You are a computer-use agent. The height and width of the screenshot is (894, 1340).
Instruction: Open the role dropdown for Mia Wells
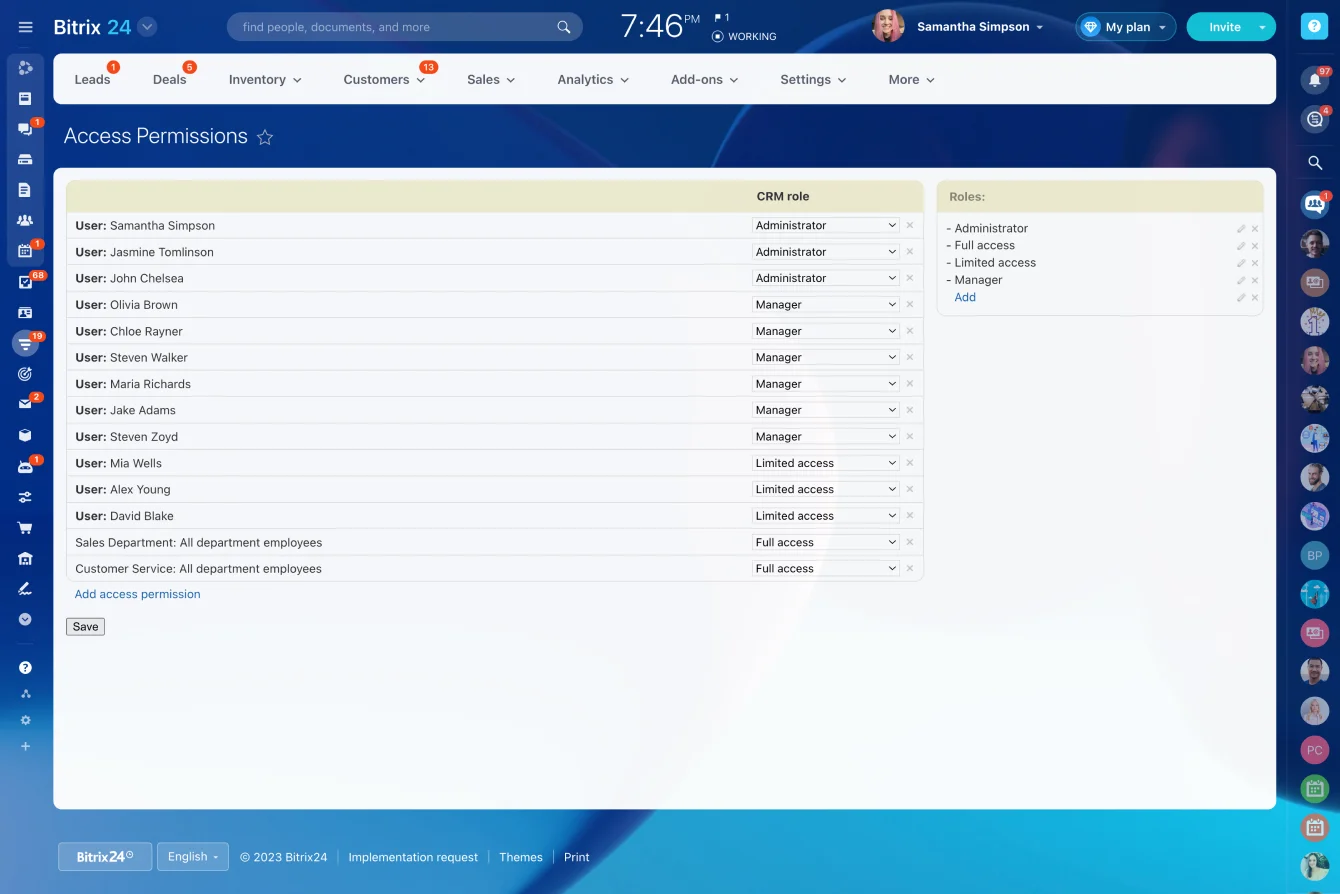[x=825, y=462]
